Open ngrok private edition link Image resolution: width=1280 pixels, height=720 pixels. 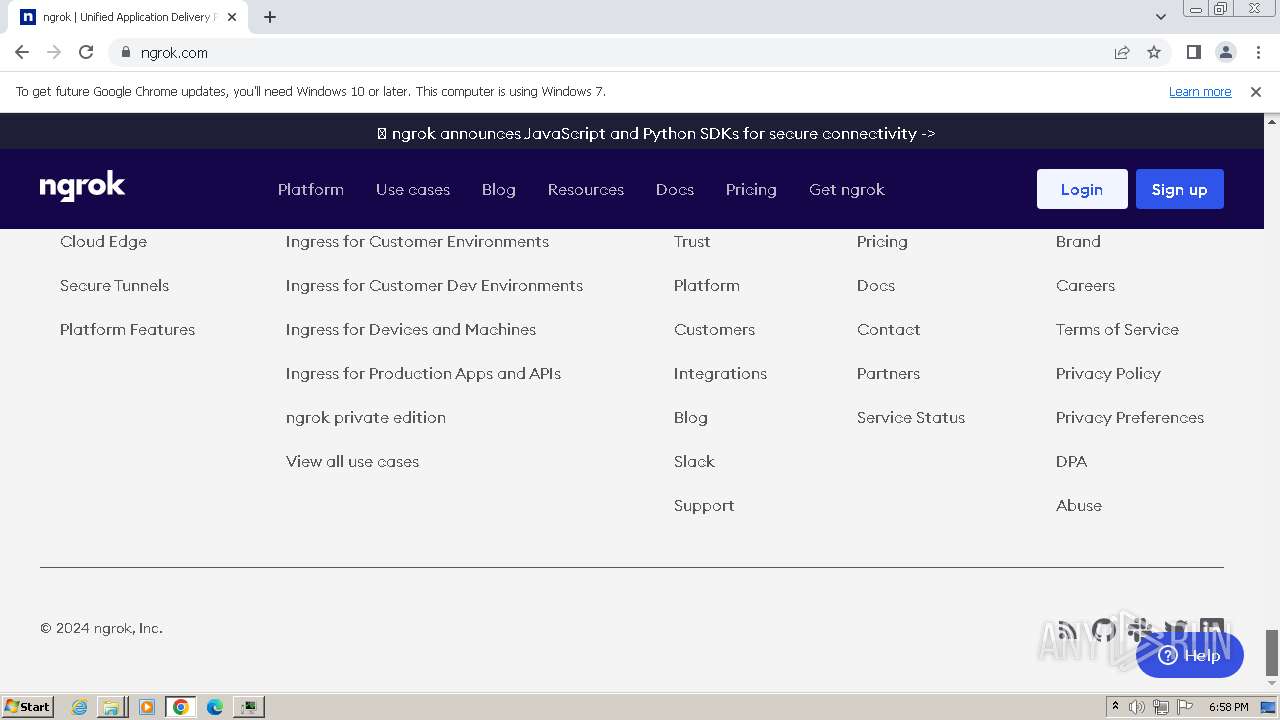click(x=366, y=417)
